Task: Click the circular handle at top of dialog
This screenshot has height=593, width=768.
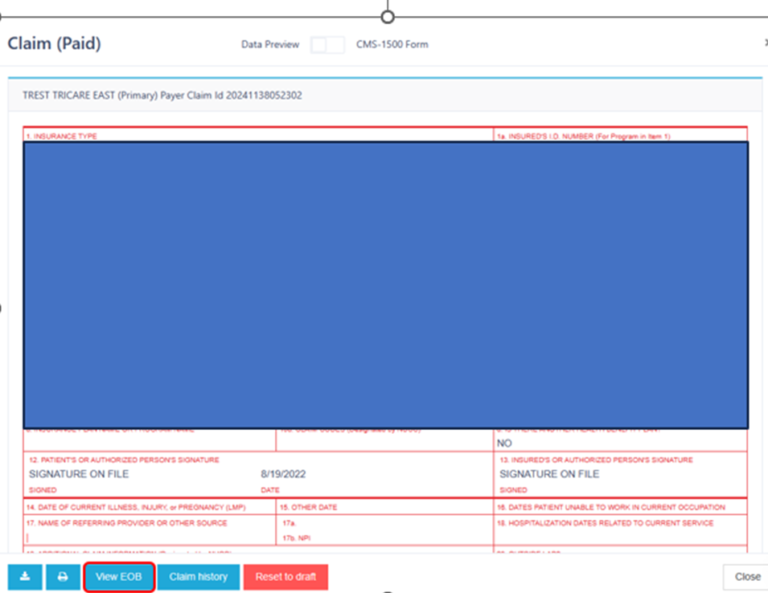Action: [x=388, y=15]
